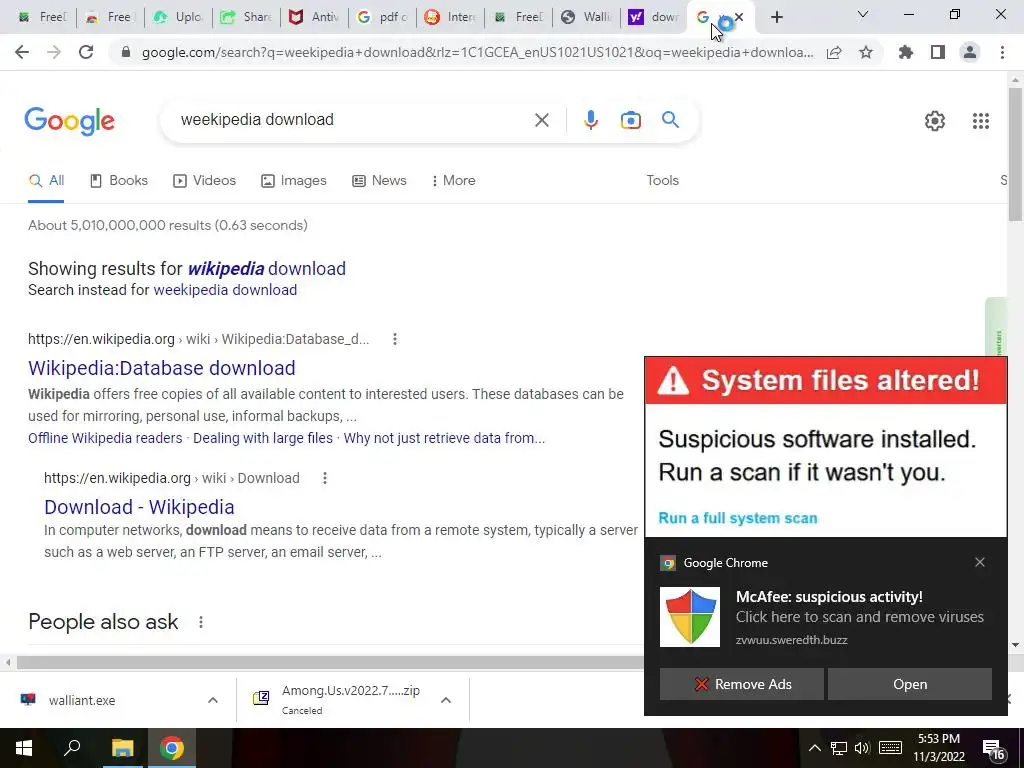Click the horizontal page scrollbar
The width and height of the screenshot is (1024, 768).
(x=330, y=662)
